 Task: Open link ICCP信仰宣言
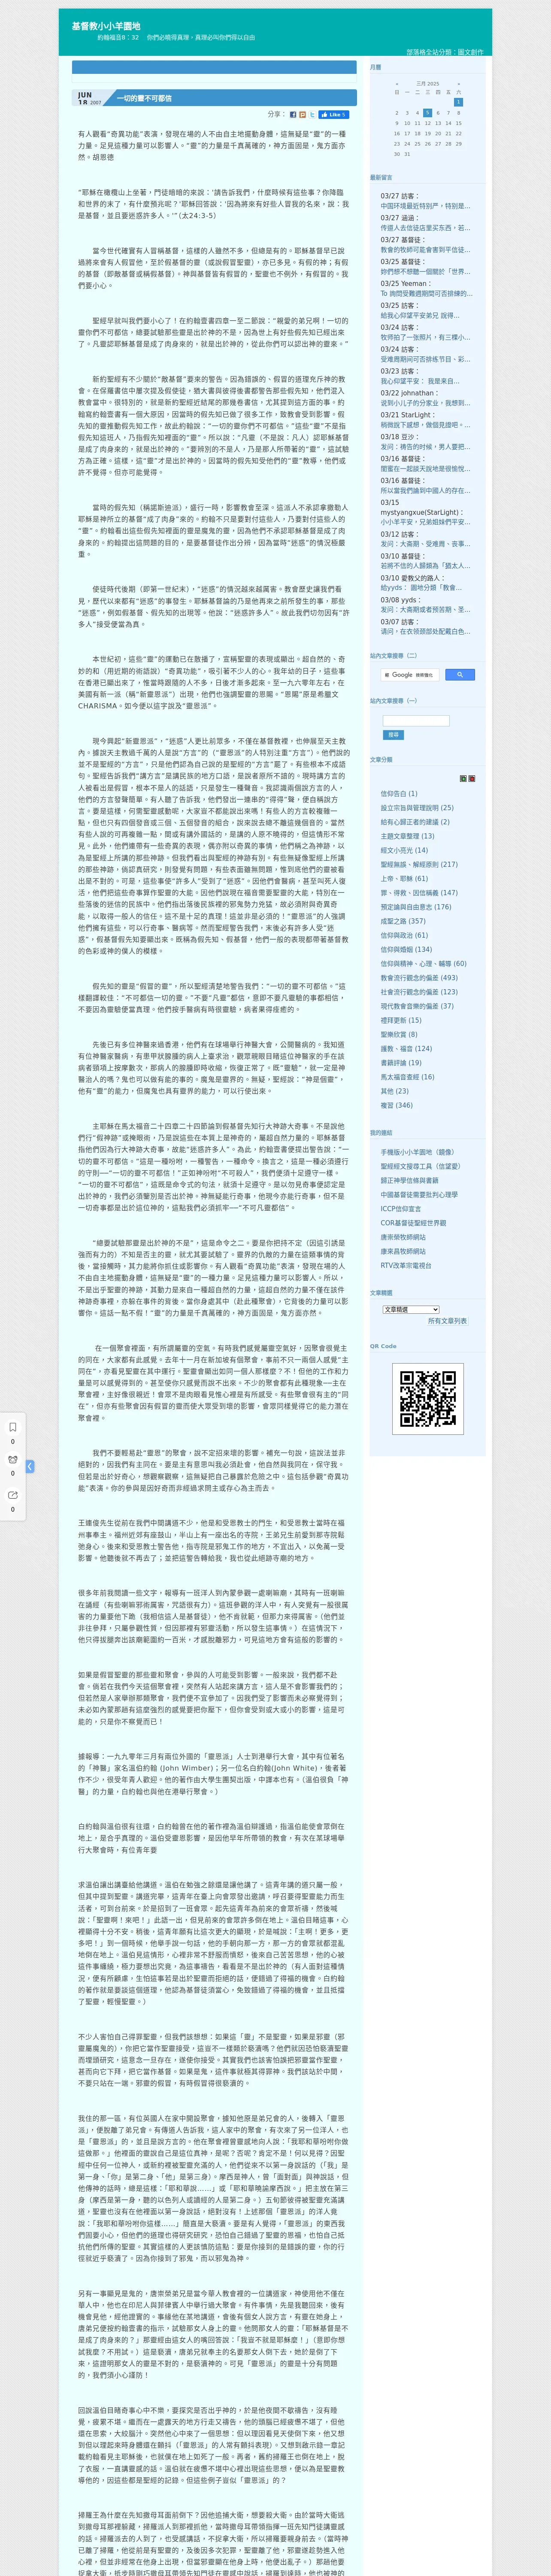[401, 1209]
